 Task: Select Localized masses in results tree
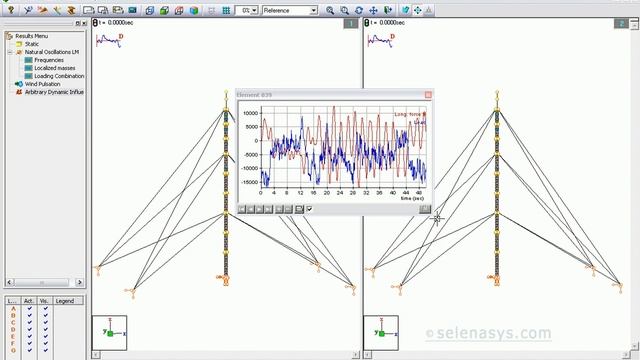click(55, 68)
